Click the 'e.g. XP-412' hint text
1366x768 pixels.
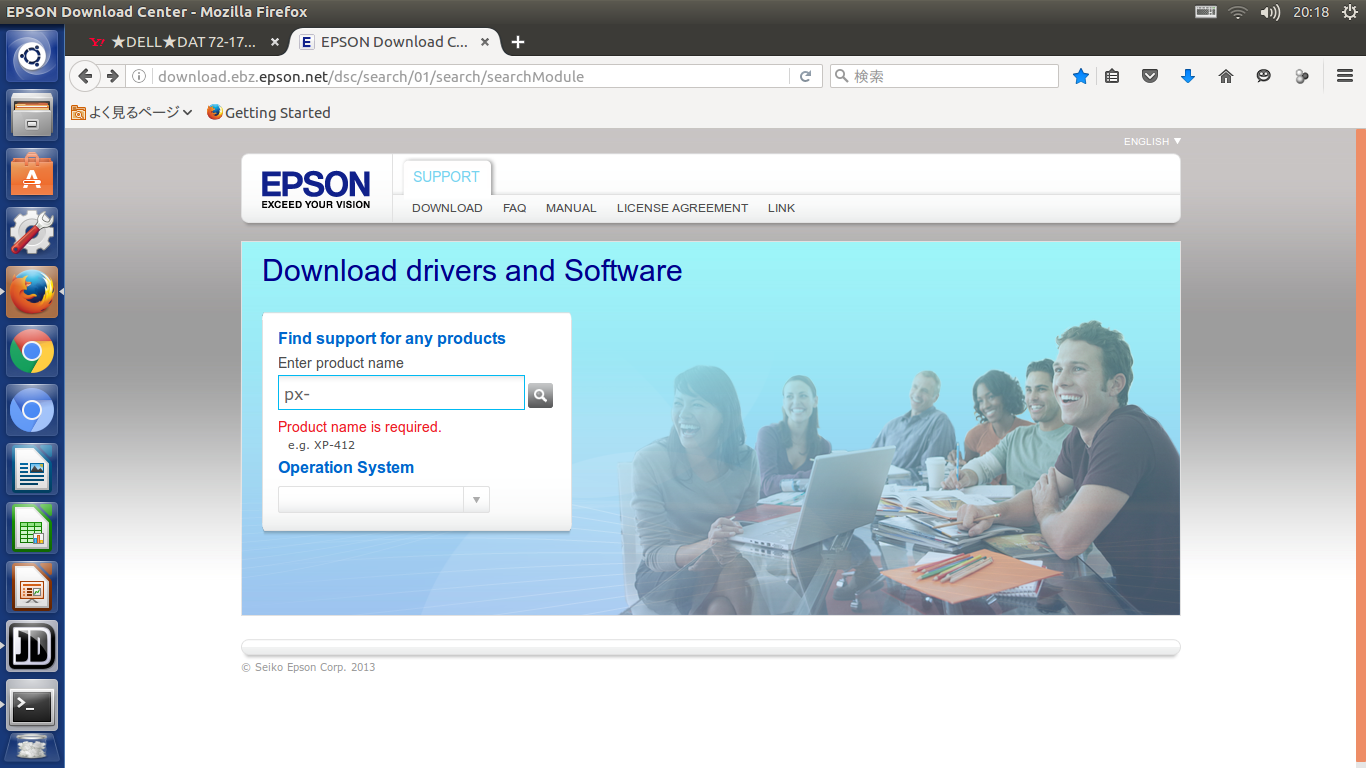click(321, 445)
